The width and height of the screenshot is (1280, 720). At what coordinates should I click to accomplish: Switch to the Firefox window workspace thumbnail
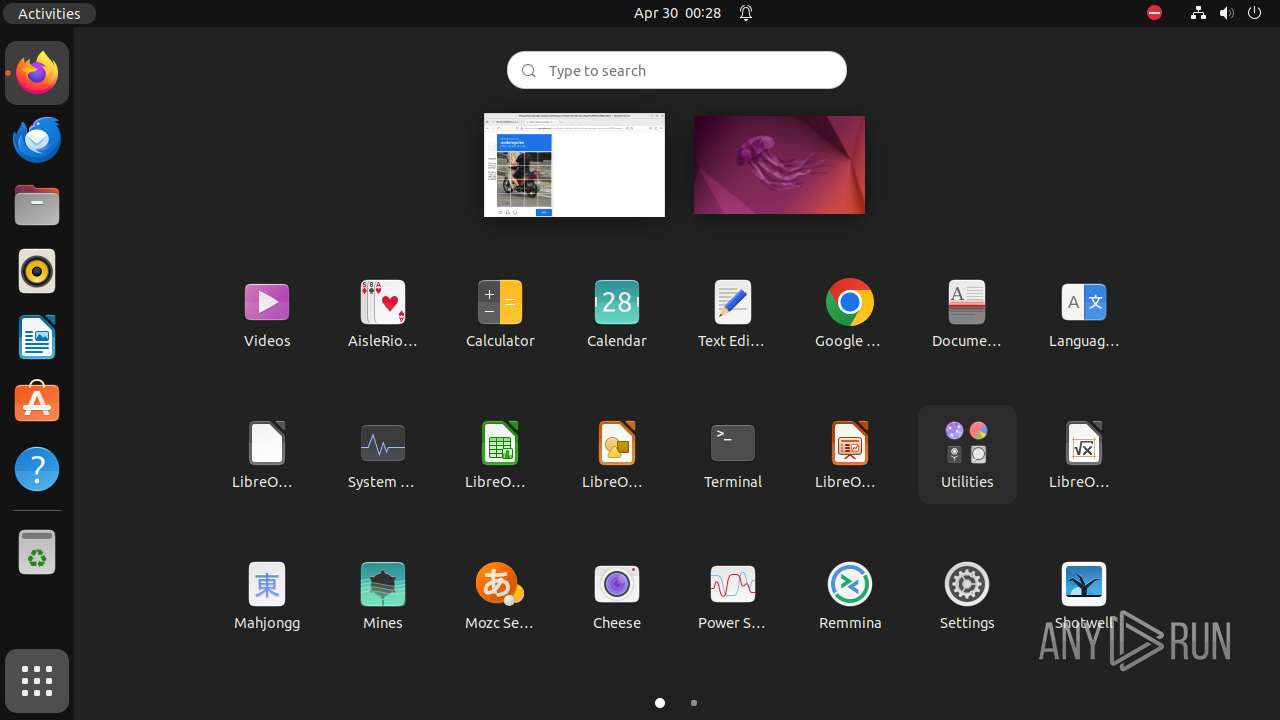pyautogui.click(x=574, y=165)
